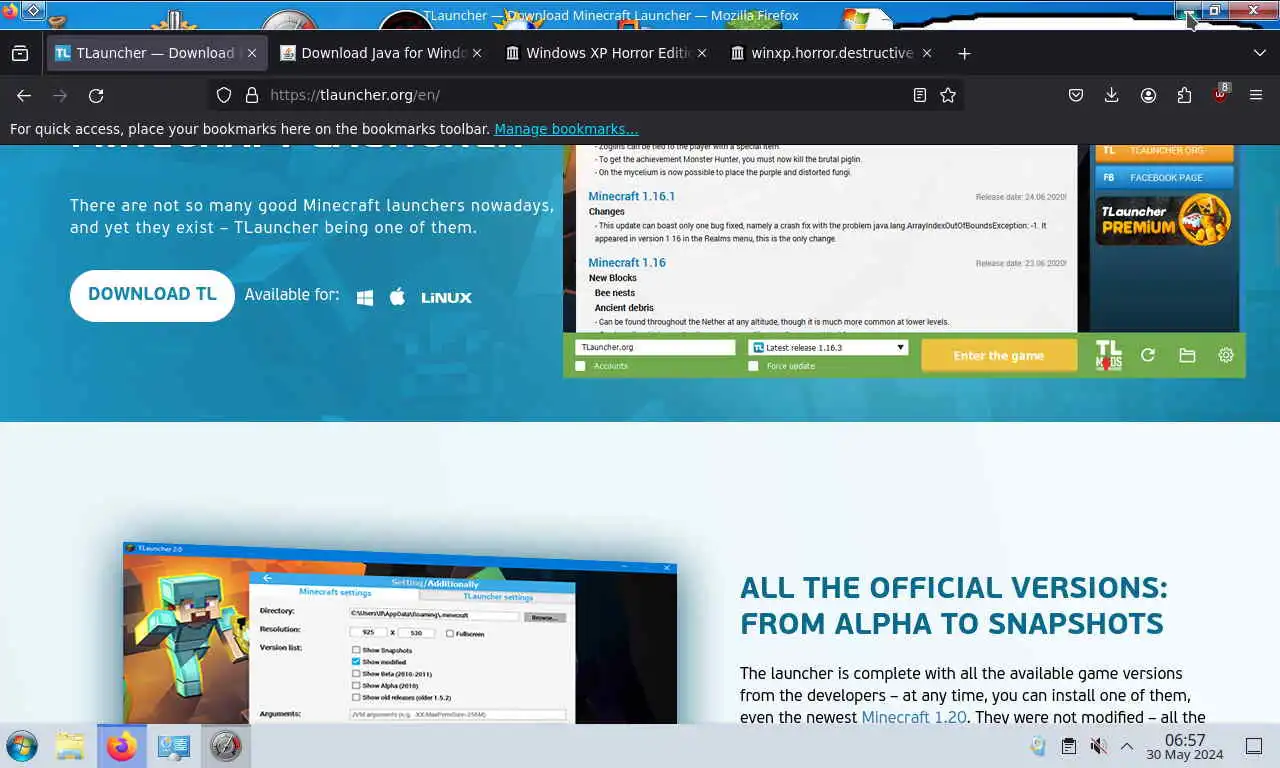This screenshot has height=768, width=1280.
Task: Show site security padlock info
Action: pyautogui.click(x=251, y=95)
